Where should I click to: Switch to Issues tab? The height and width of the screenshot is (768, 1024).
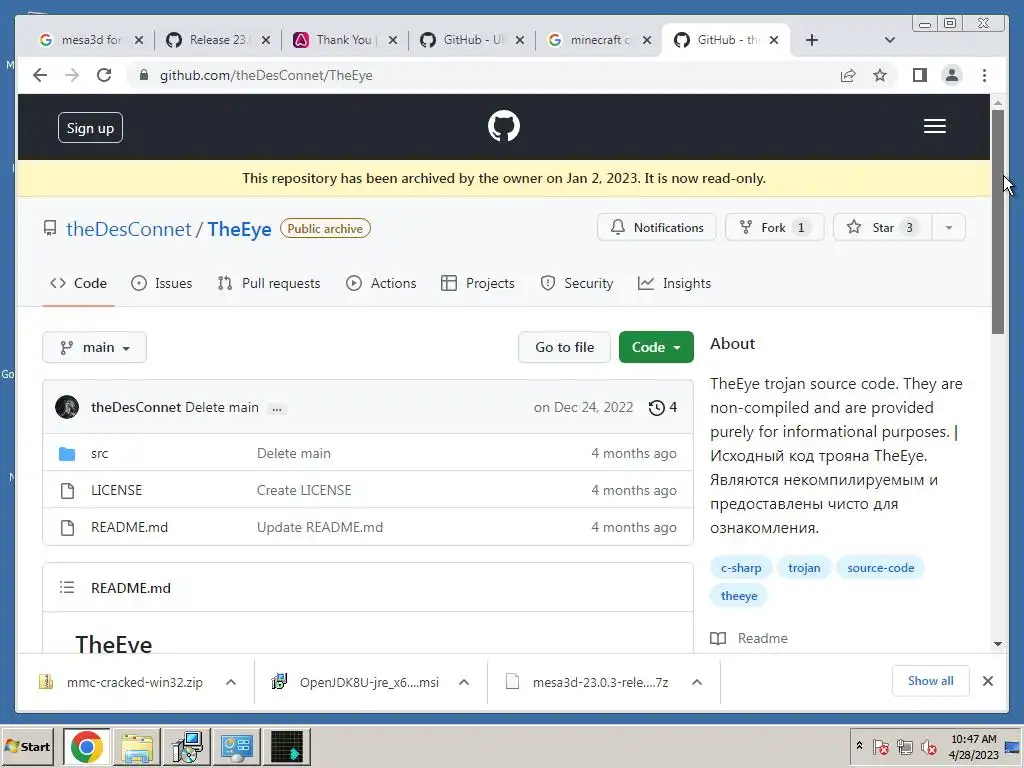pyautogui.click(x=161, y=283)
